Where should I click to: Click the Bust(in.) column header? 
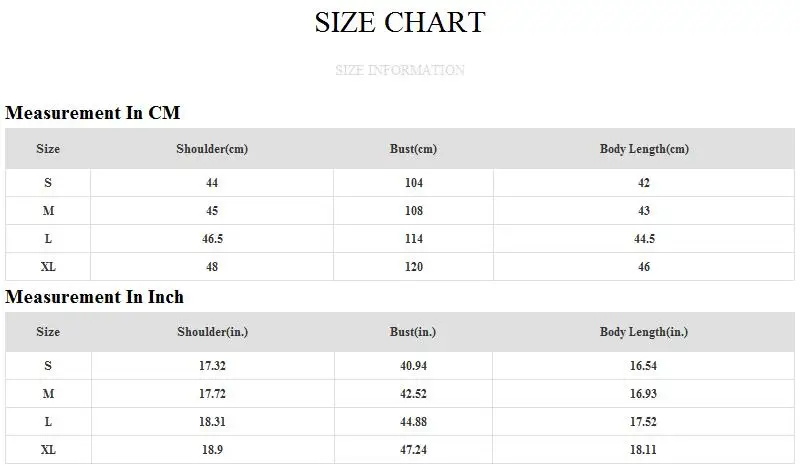413,332
